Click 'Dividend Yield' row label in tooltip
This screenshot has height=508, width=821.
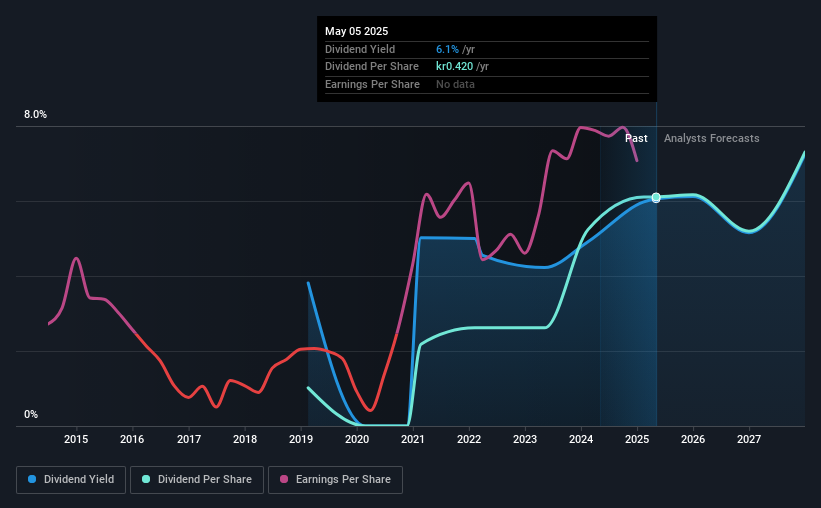click(360, 49)
